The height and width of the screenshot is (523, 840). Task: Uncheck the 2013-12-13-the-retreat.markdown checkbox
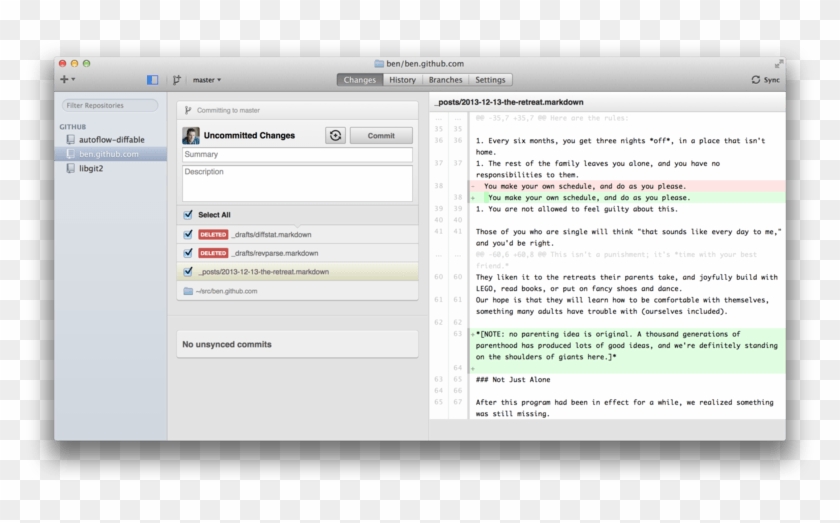tap(188, 272)
